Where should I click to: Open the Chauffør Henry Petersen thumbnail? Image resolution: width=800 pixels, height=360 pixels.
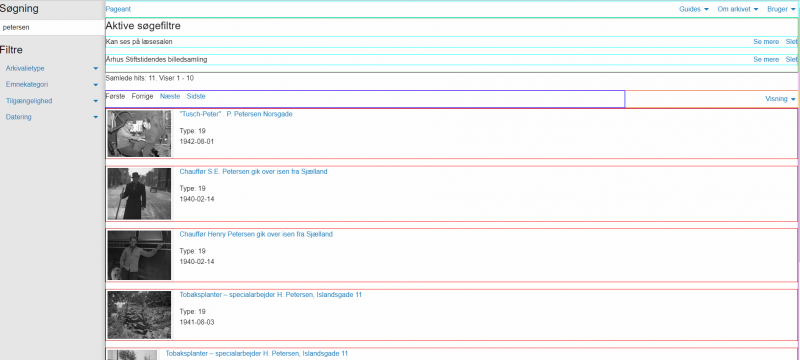pyautogui.click(x=139, y=255)
